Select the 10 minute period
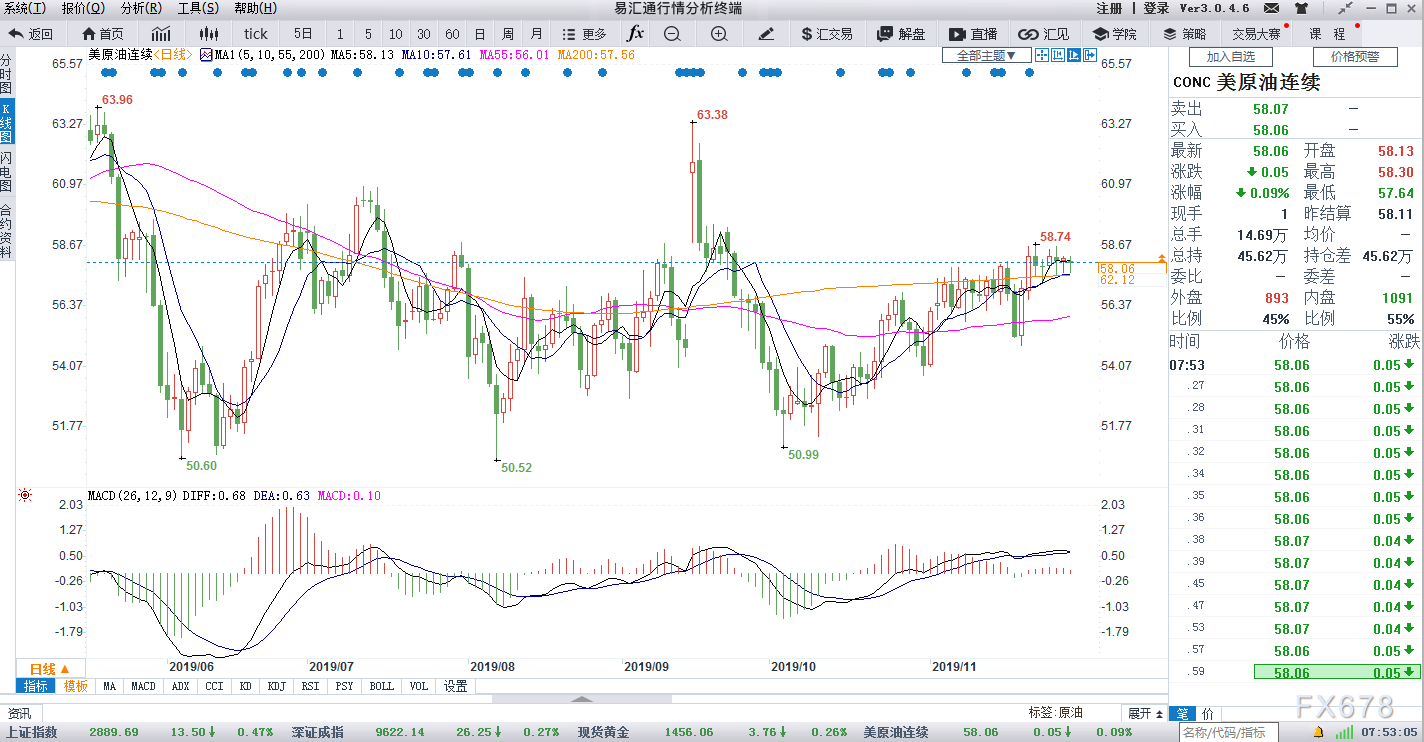Image resolution: width=1424 pixels, height=742 pixels. pyautogui.click(x=396, y=34)
